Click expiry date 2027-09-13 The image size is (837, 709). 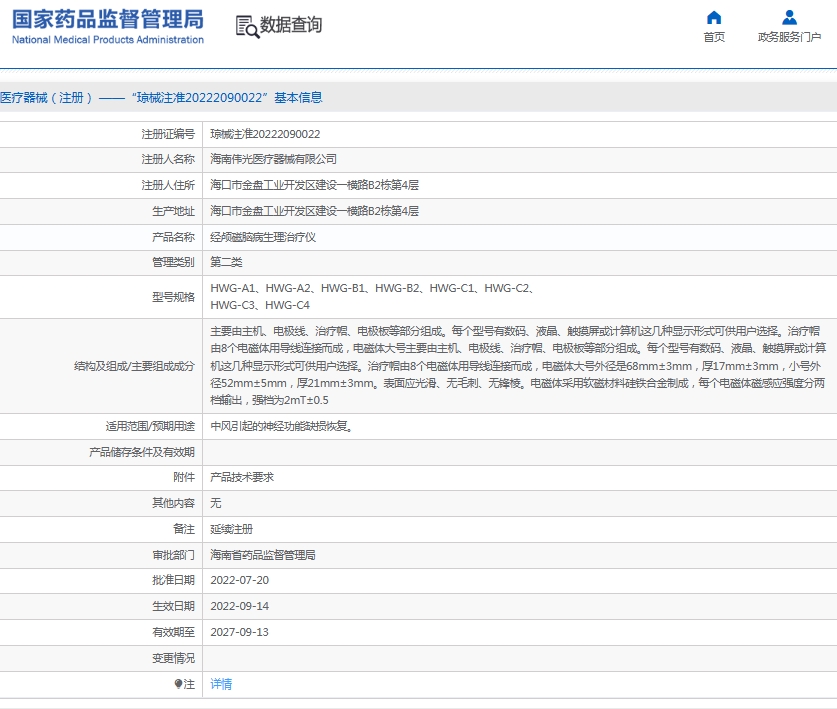240,632
